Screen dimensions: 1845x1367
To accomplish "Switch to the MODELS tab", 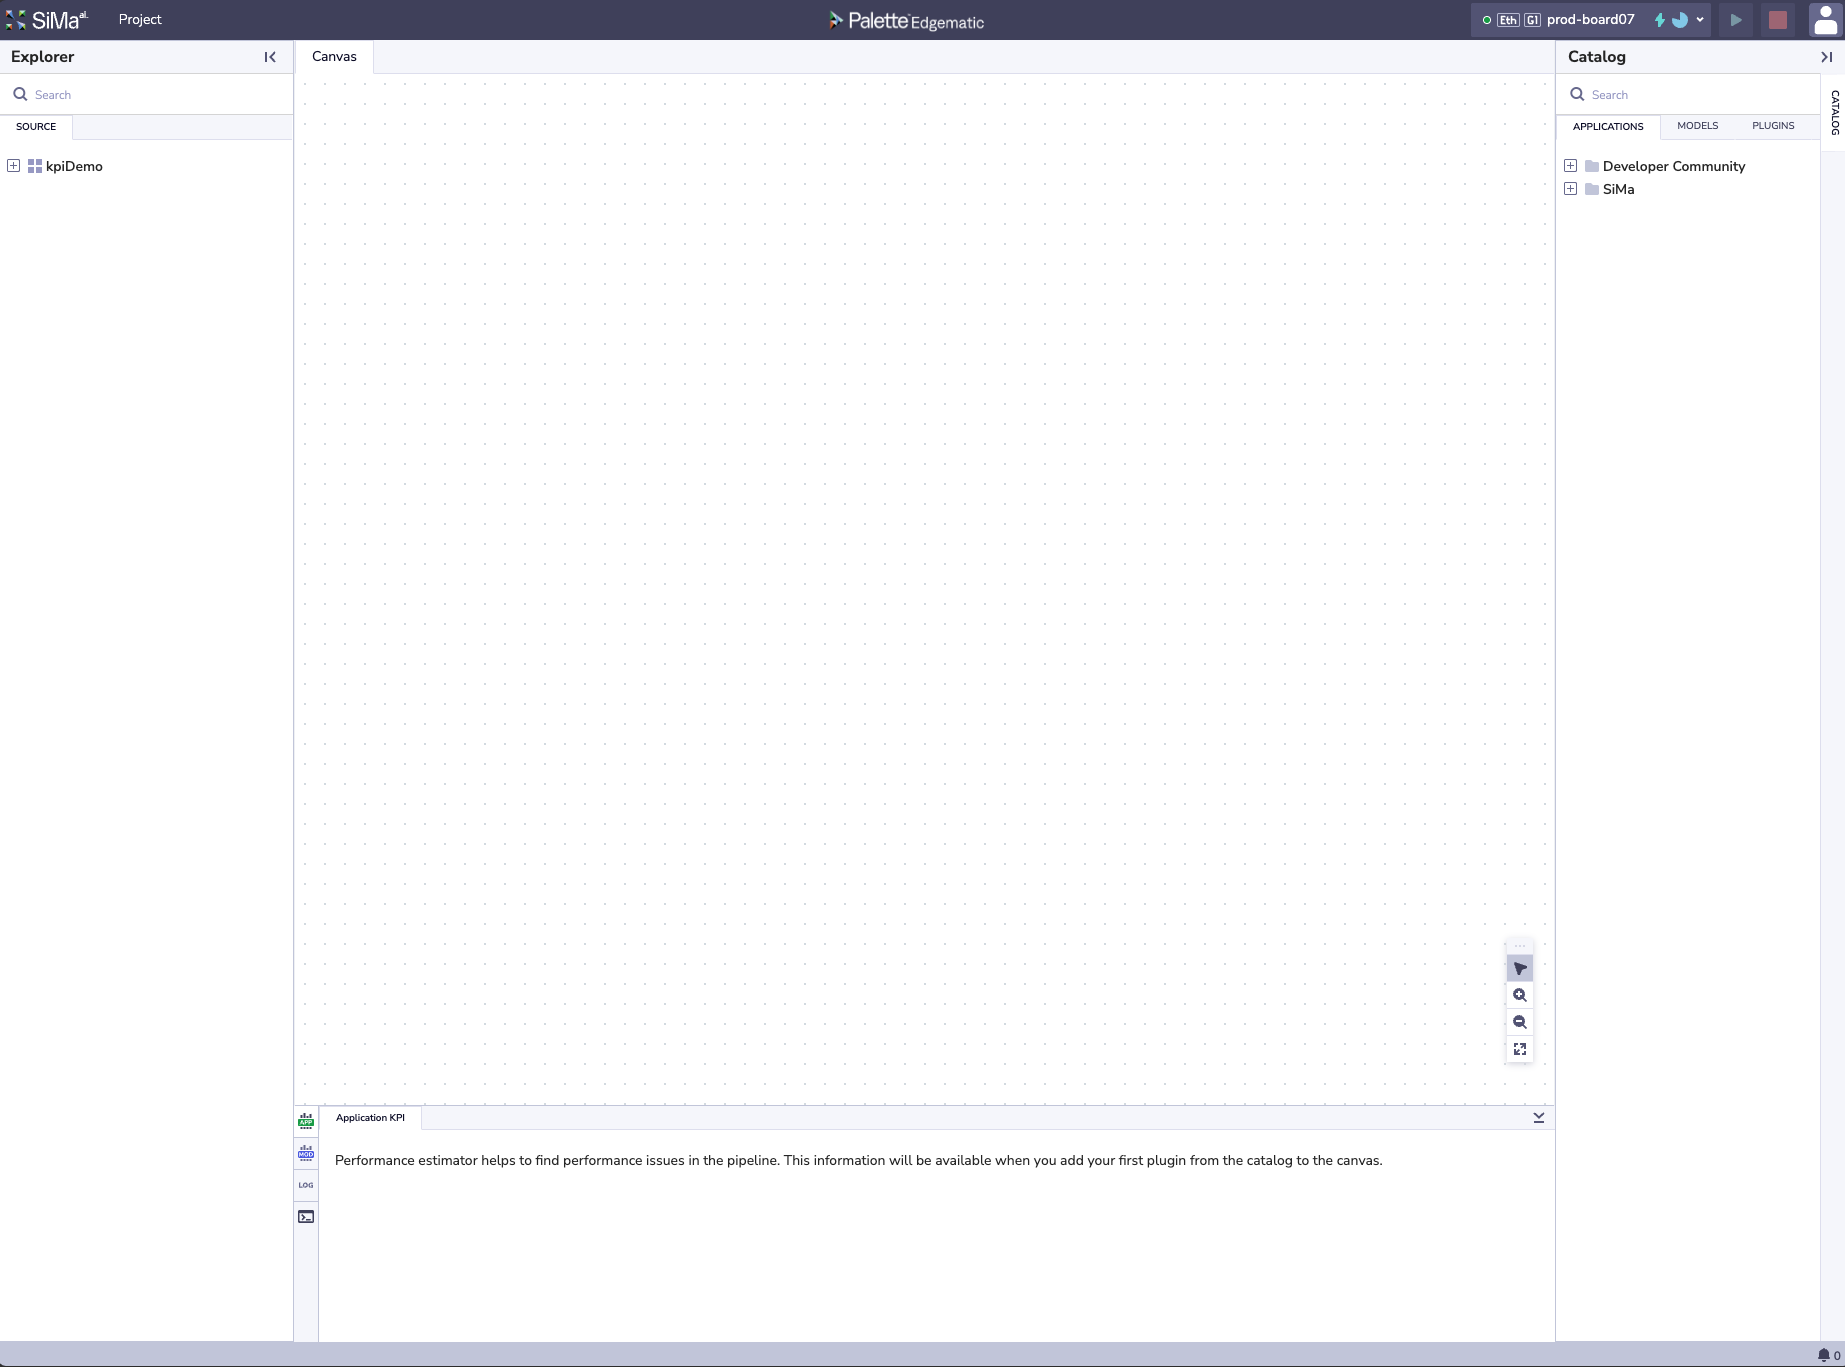I will tap(1697, 126).
